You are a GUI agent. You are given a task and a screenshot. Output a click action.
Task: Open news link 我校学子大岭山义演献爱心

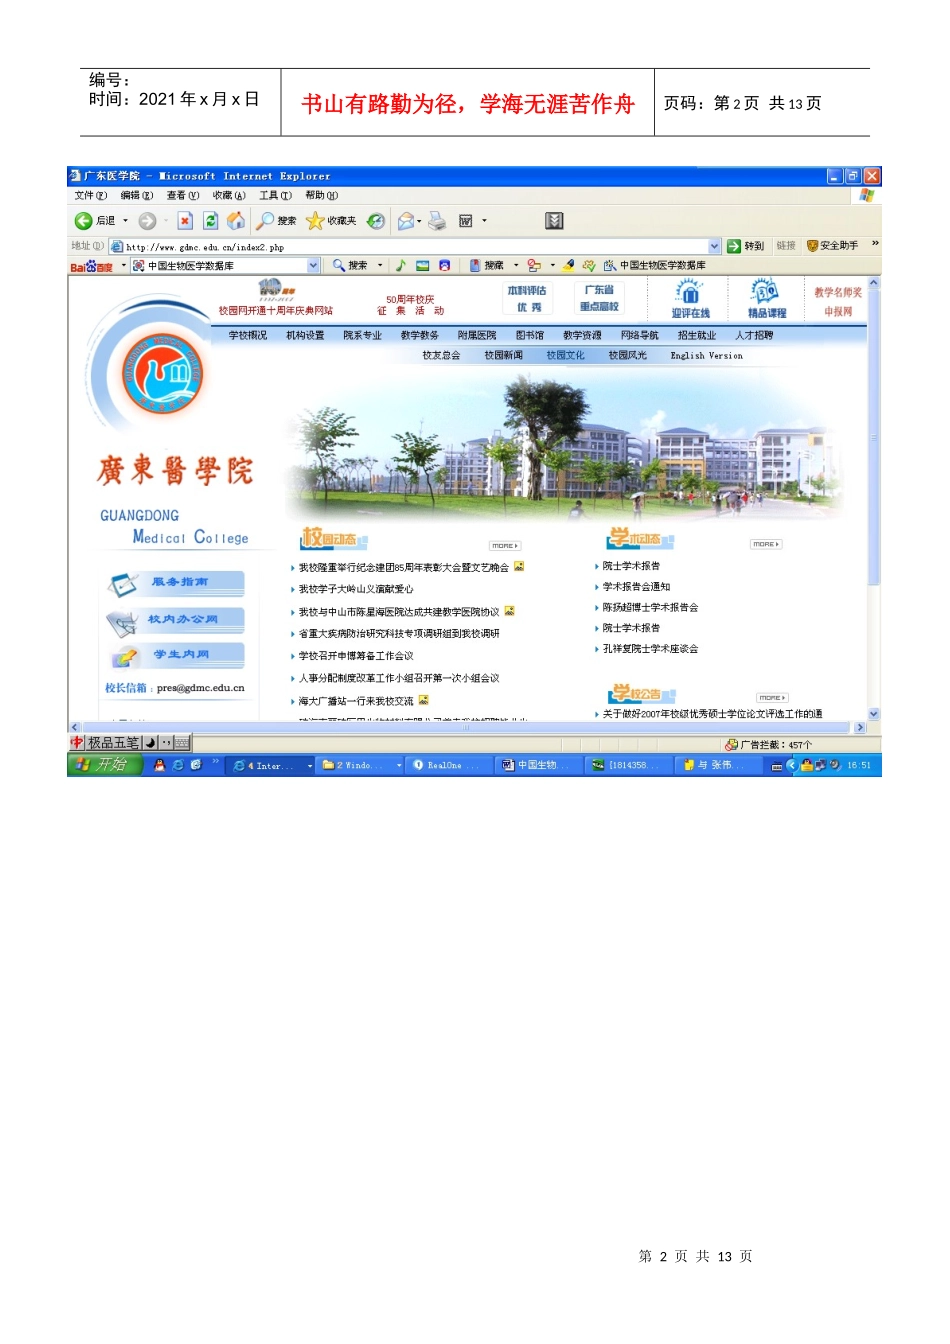356,590
